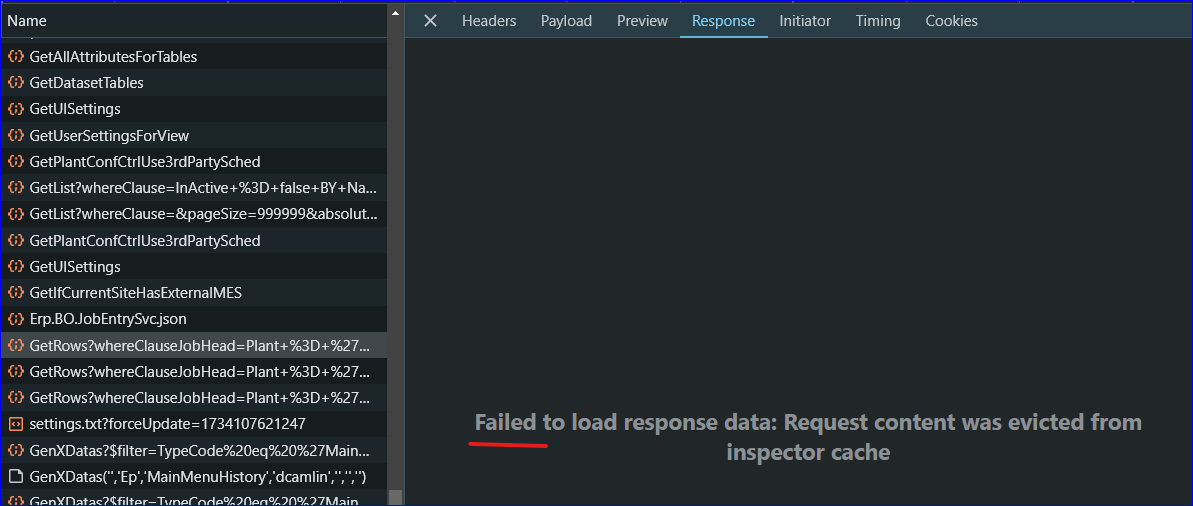Switch to the Payload tab
Image resolution: width=1193 pixels, height=506 pixels.
click(x=566, y=21)
